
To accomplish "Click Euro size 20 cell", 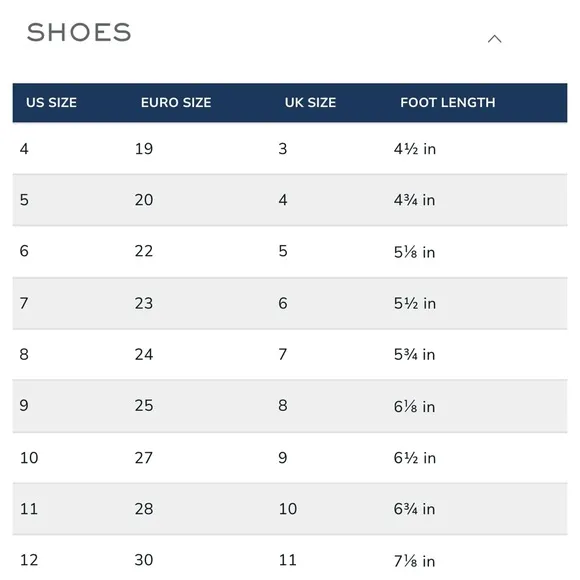I will [x=144, y=200].
